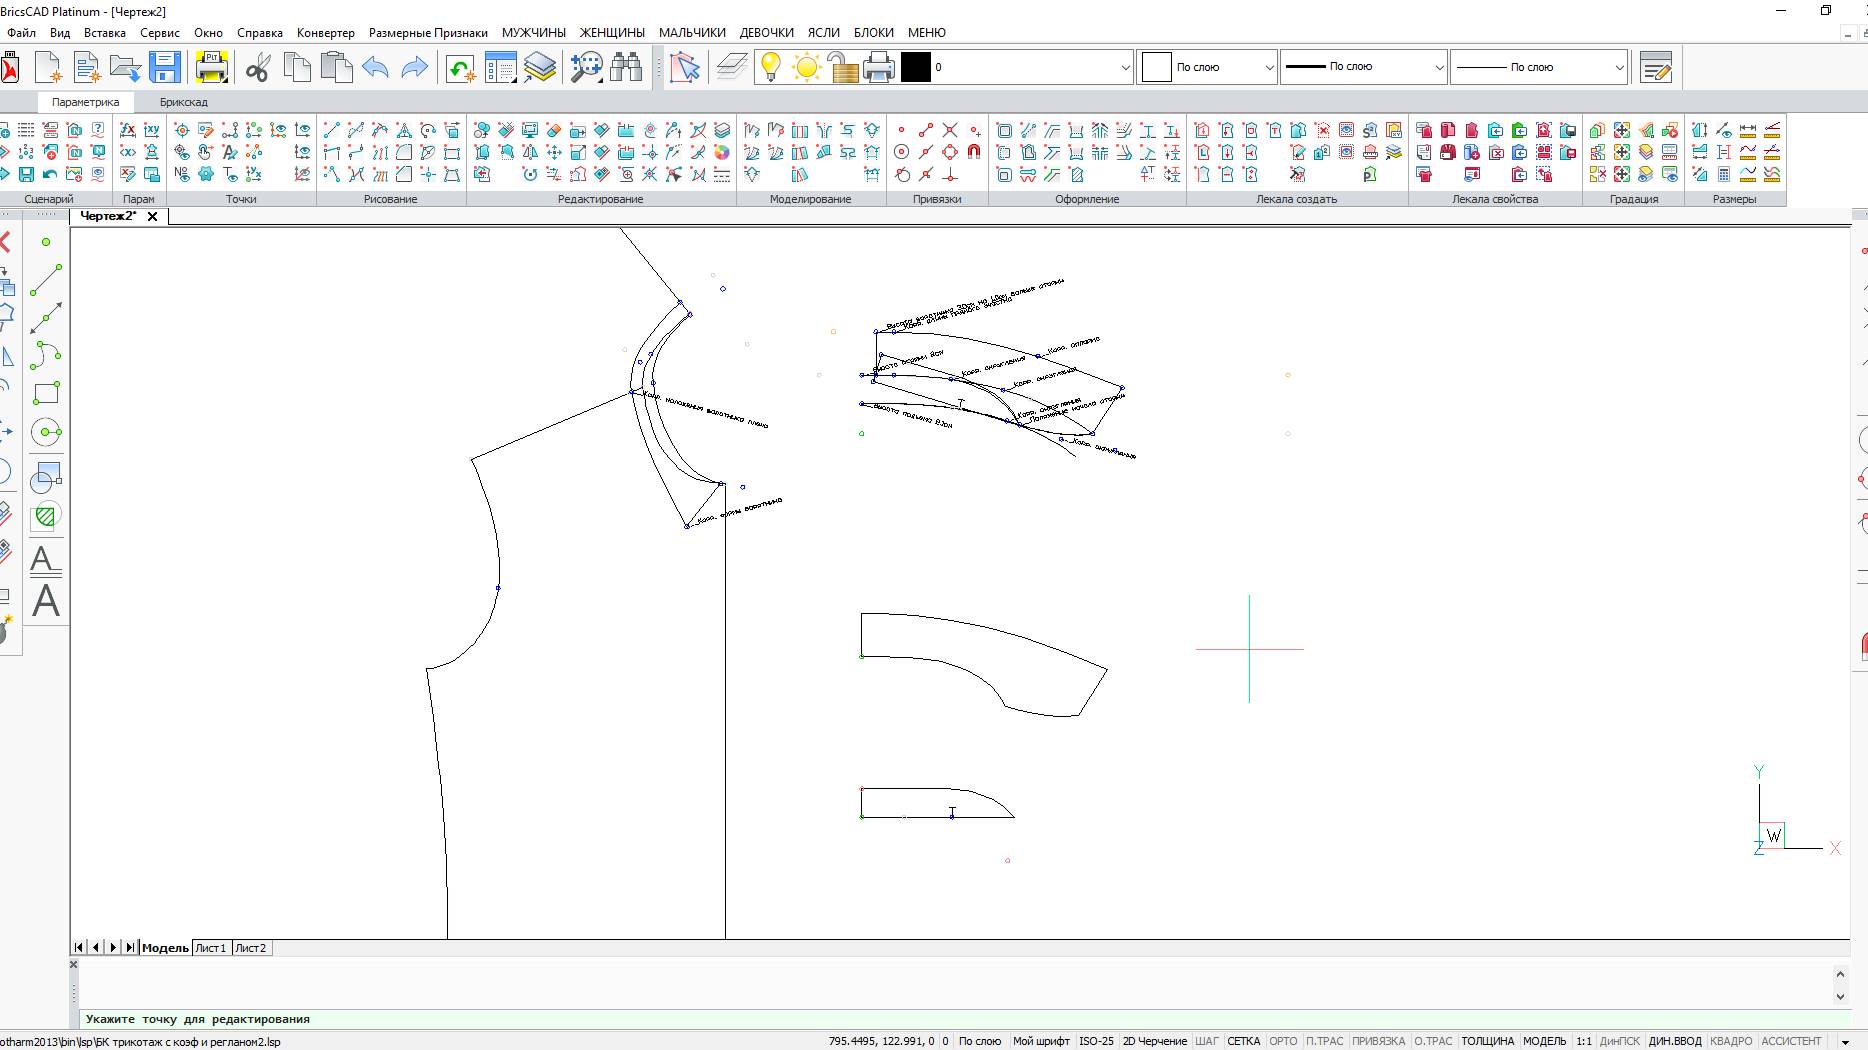Toggle ОРТО mode in status bar
Viewport: 1868px width, 1050px height.
[1282, 1041]
